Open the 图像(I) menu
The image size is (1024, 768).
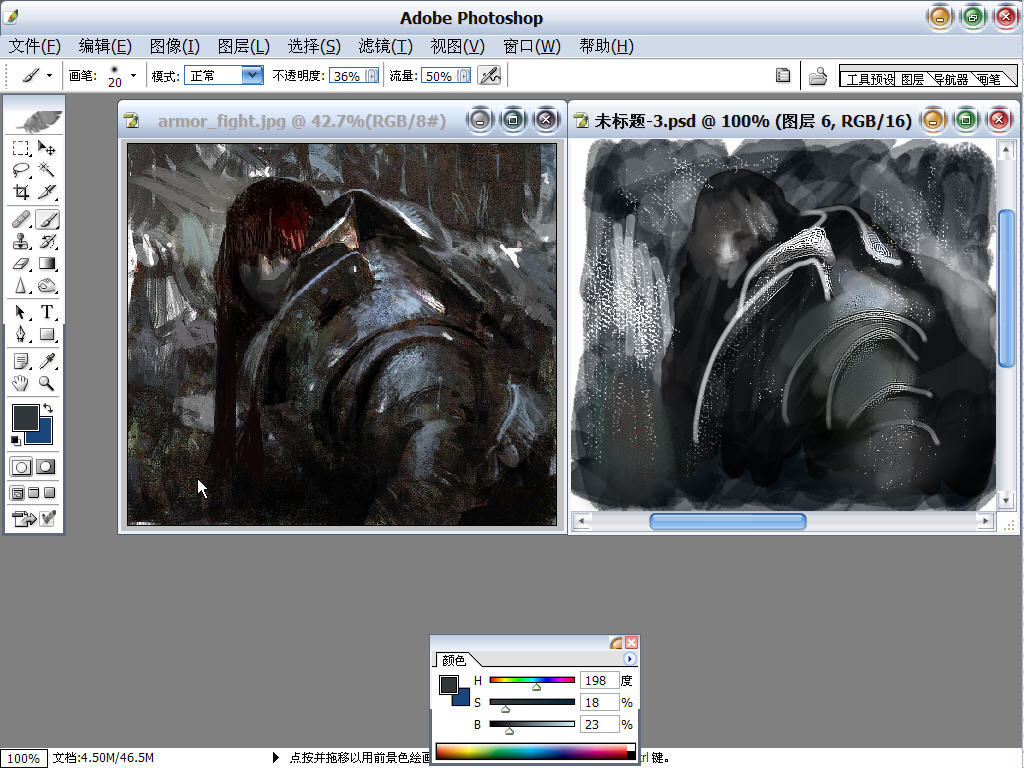[174, 46]
